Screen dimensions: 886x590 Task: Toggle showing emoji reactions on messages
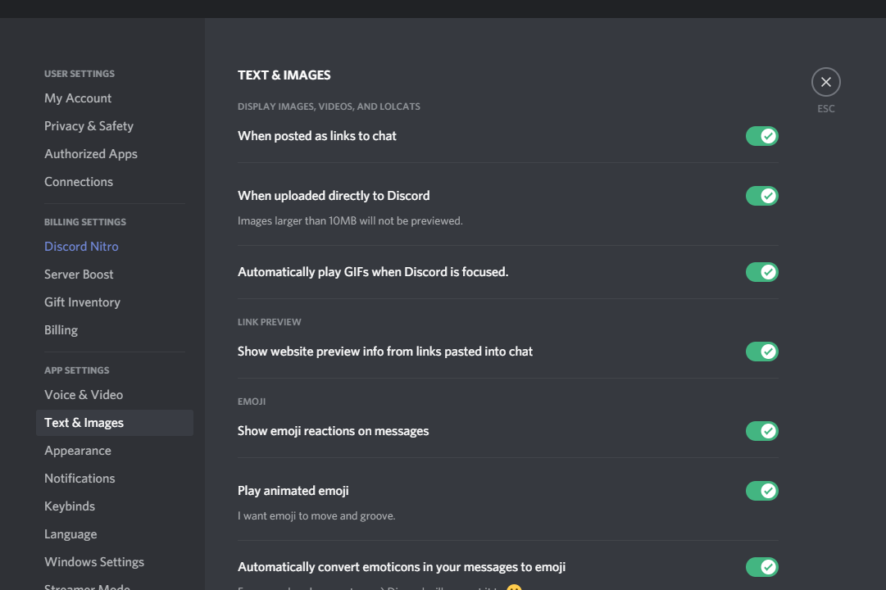(x=762, y=431)
